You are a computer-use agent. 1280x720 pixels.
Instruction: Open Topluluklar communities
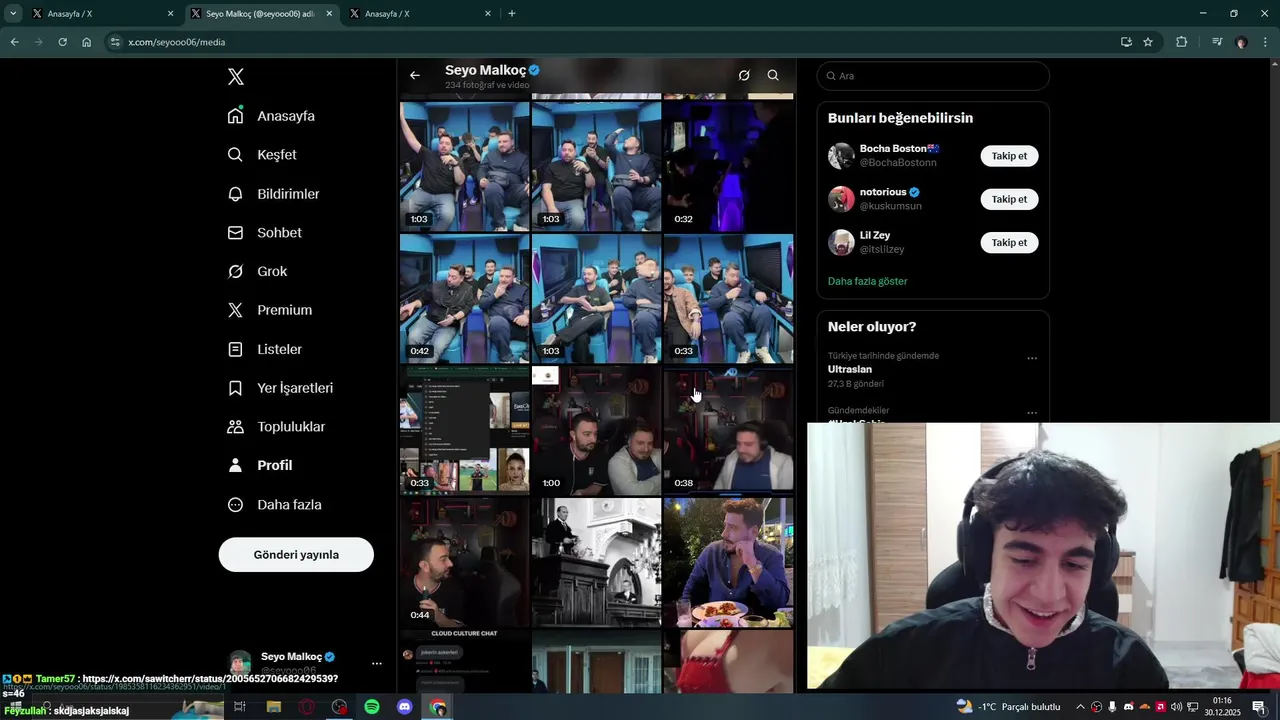coord(276,427)
